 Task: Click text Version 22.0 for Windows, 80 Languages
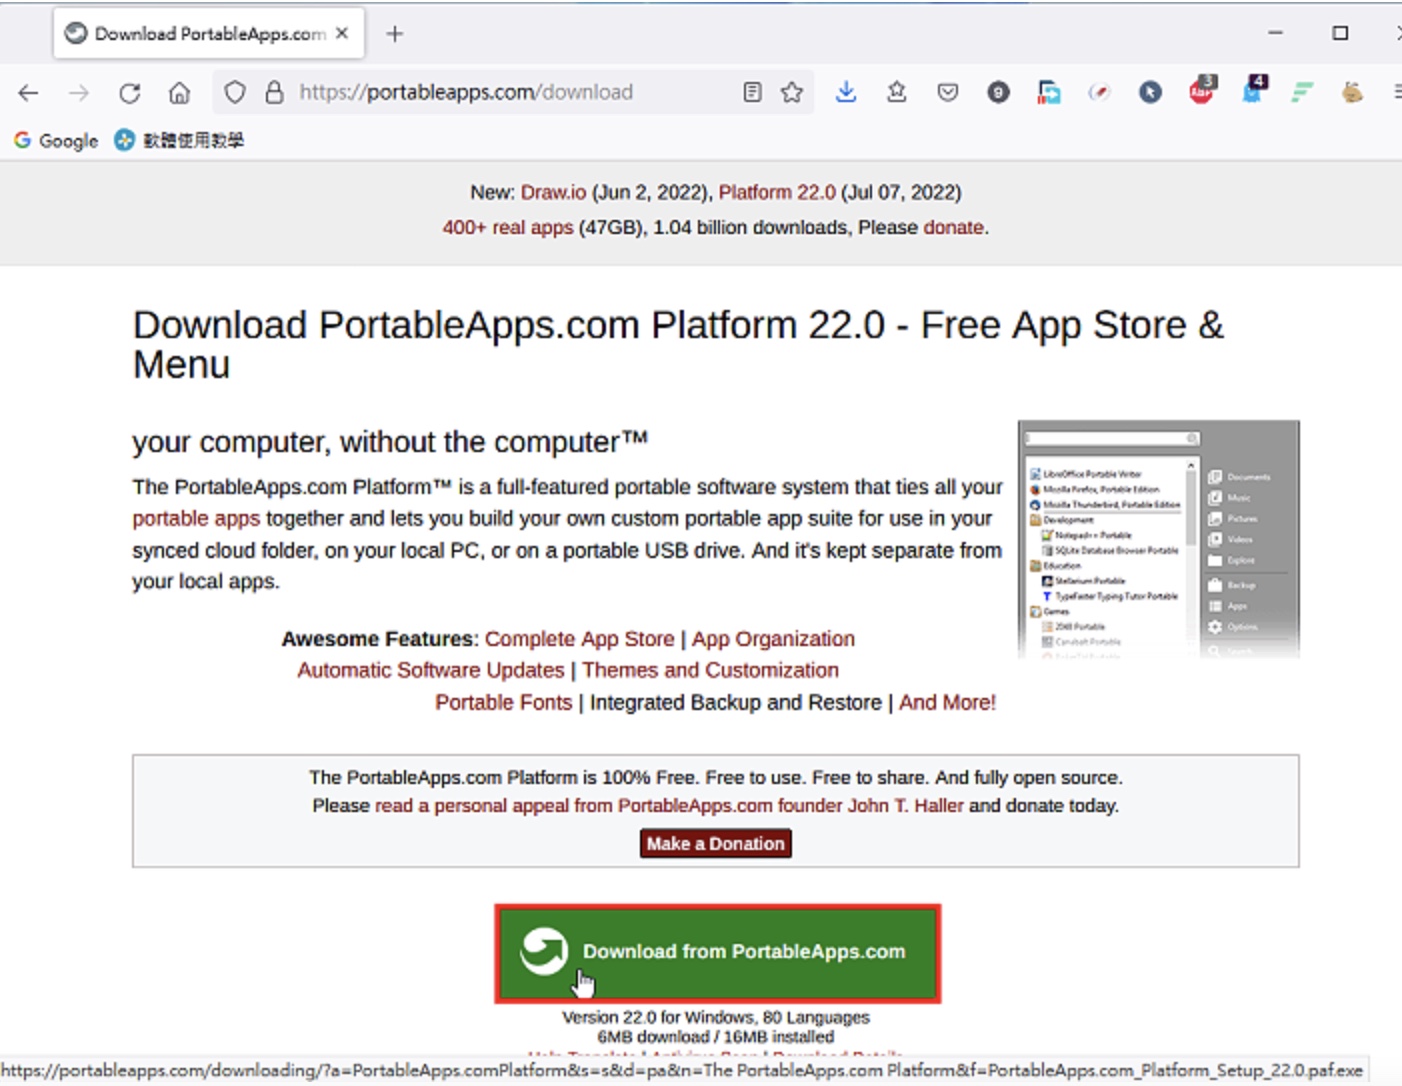point(716,1017)
